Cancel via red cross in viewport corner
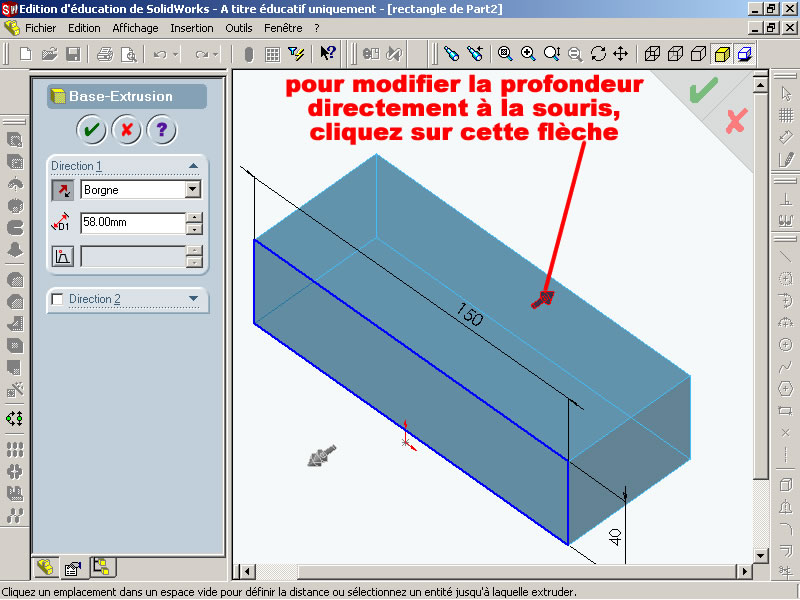 (x=736, y=121)
